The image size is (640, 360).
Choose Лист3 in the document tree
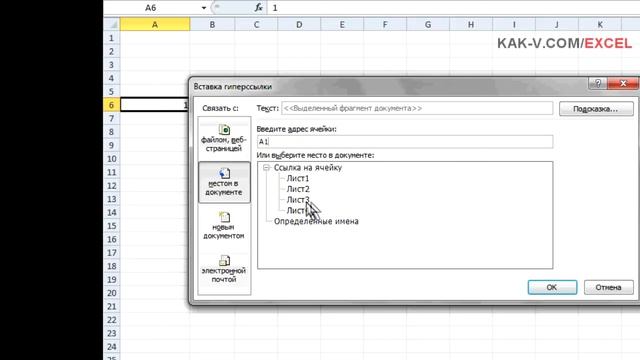298,200
